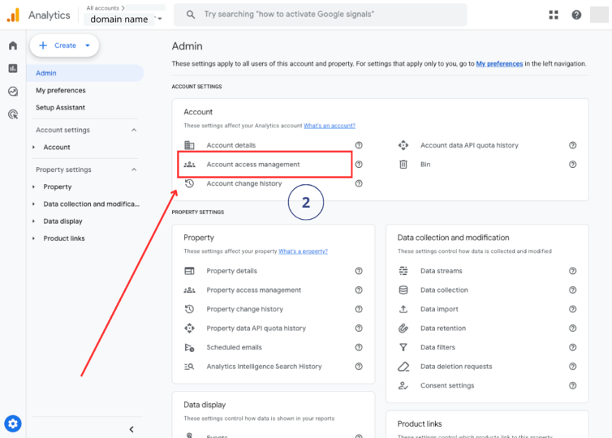The width and height of the screenshot is (612, 438).
Task: Open the My preferences link in description
Action: (x=499, y=64)
